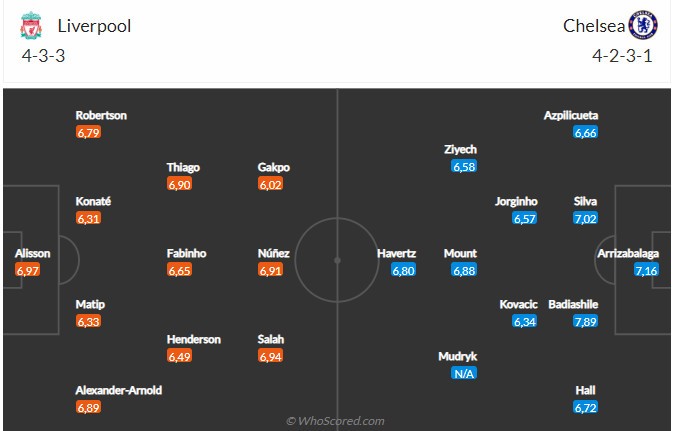Click player name Alexander-Arnold
This screenshot has width=673, height=431.
[119, 390]
